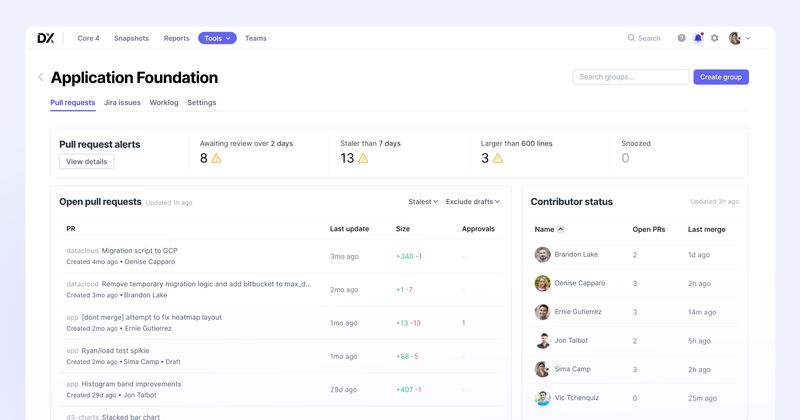Open the help question mark icon
This screenshot has width=800, height=420.
[682, 38]
